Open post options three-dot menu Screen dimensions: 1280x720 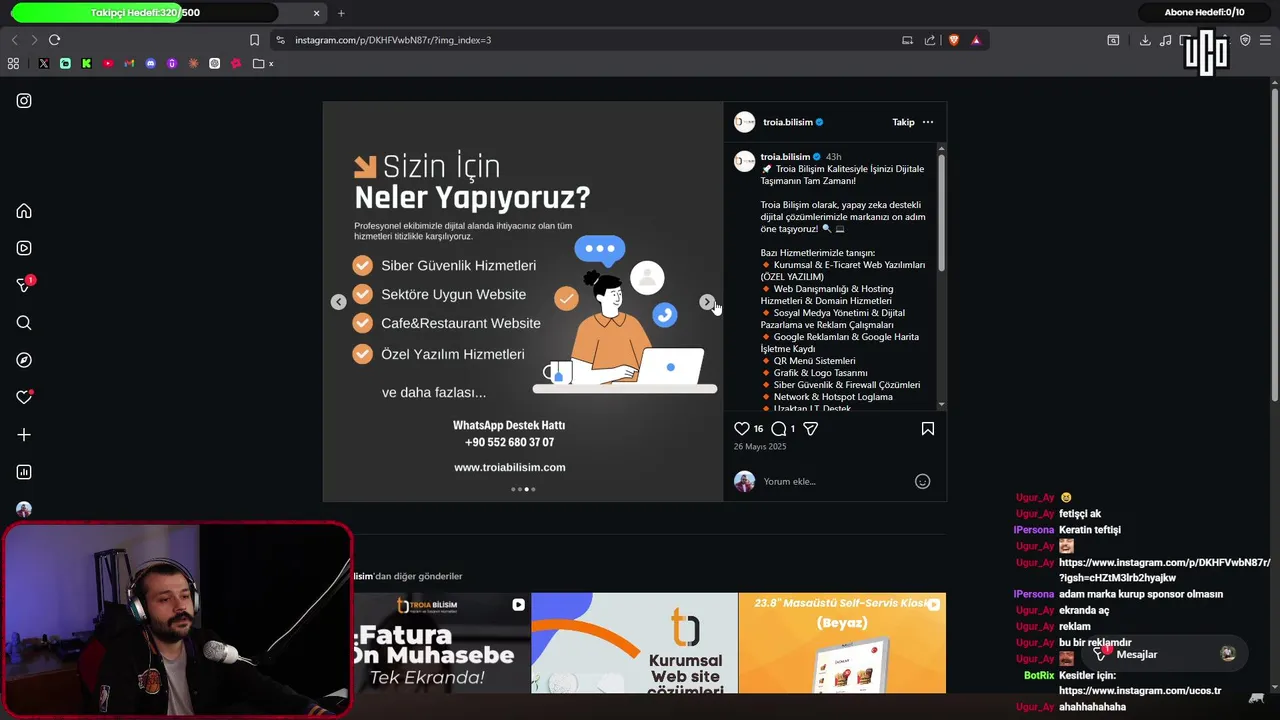click(928, 122)
